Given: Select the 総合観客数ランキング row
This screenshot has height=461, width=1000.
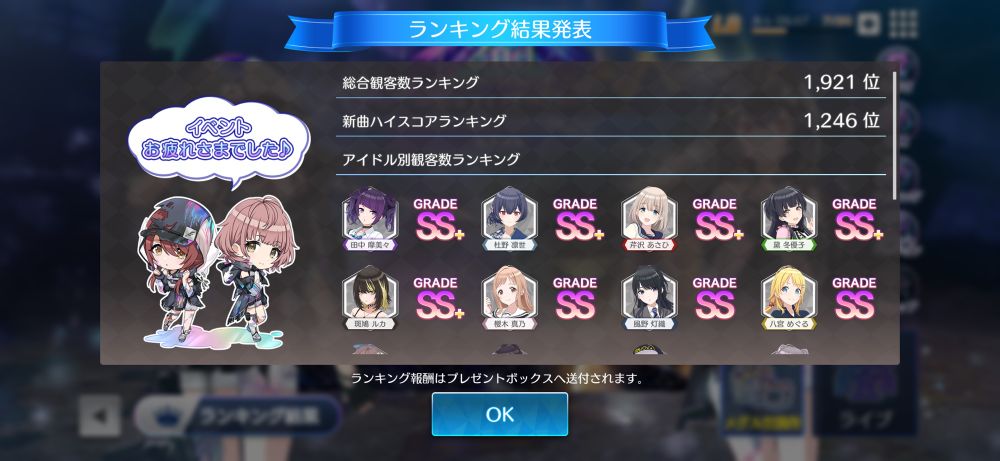Looking at the screenshot, I should pos(611,82).
